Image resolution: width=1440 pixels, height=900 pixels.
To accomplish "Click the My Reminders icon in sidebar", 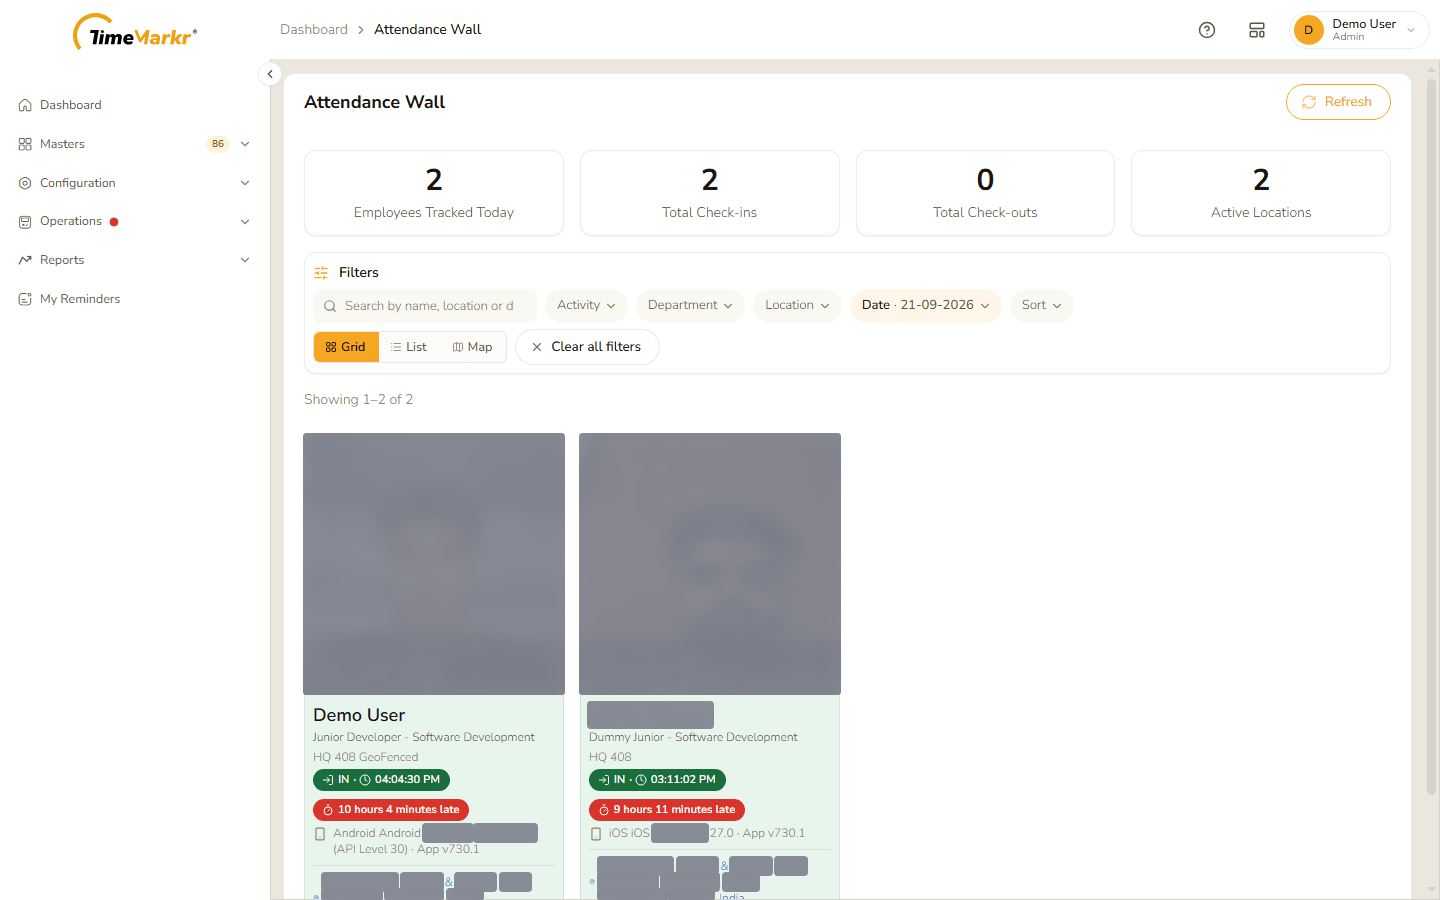I will [x=25, y=299].
